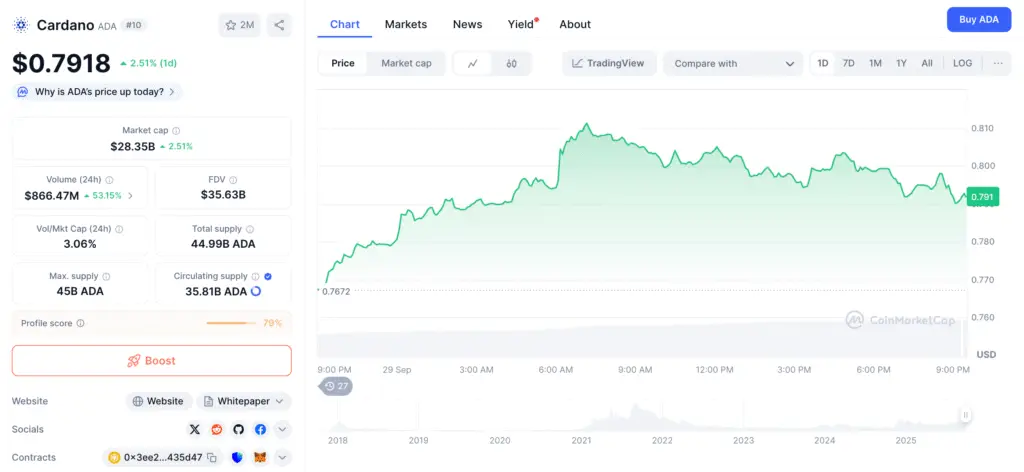Image resolution: width=1024 pixels, height=472 pixels.
Task: Click the circulating supply progress ring
Action: (x=256, y=291)
